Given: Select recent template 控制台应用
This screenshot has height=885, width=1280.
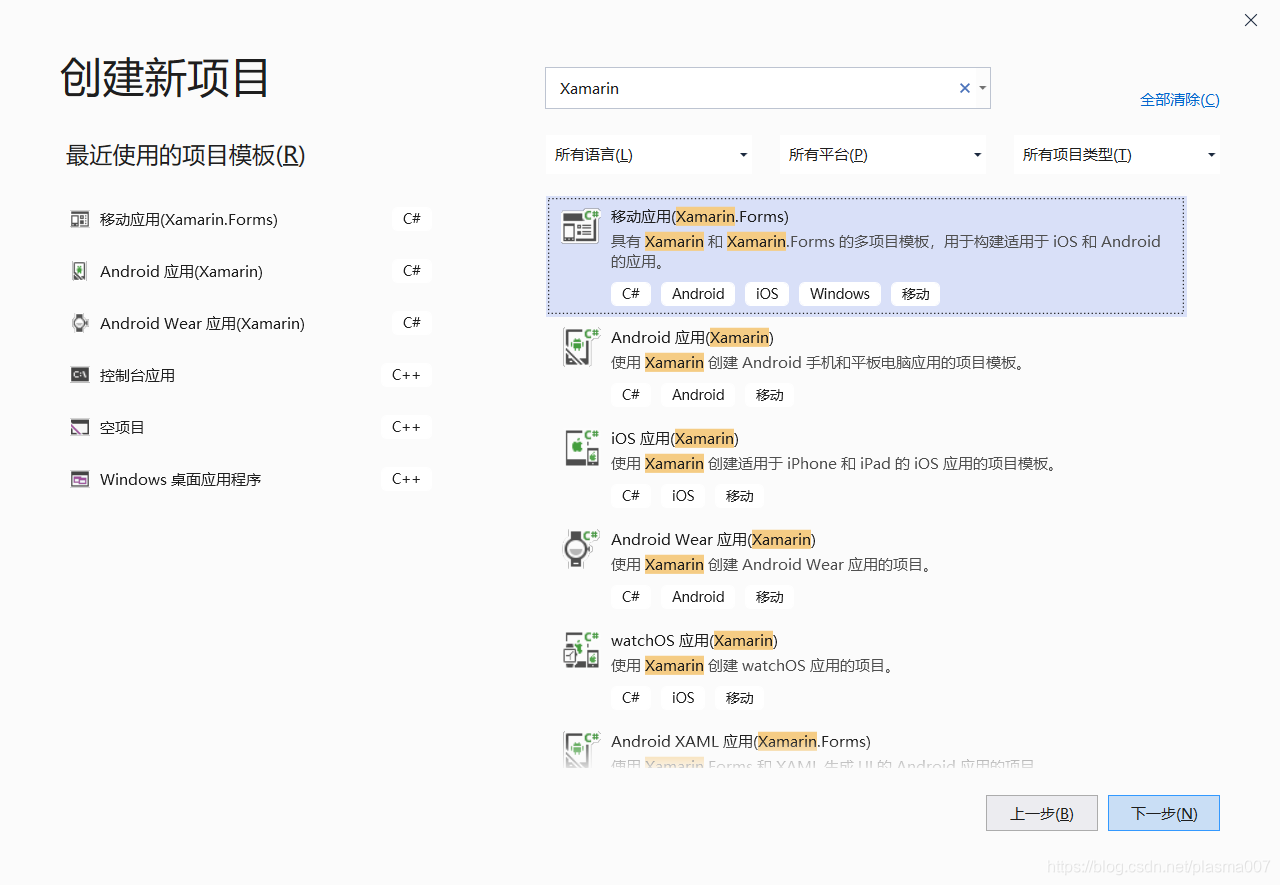Looking at the screenshot, I should [250, 375].
